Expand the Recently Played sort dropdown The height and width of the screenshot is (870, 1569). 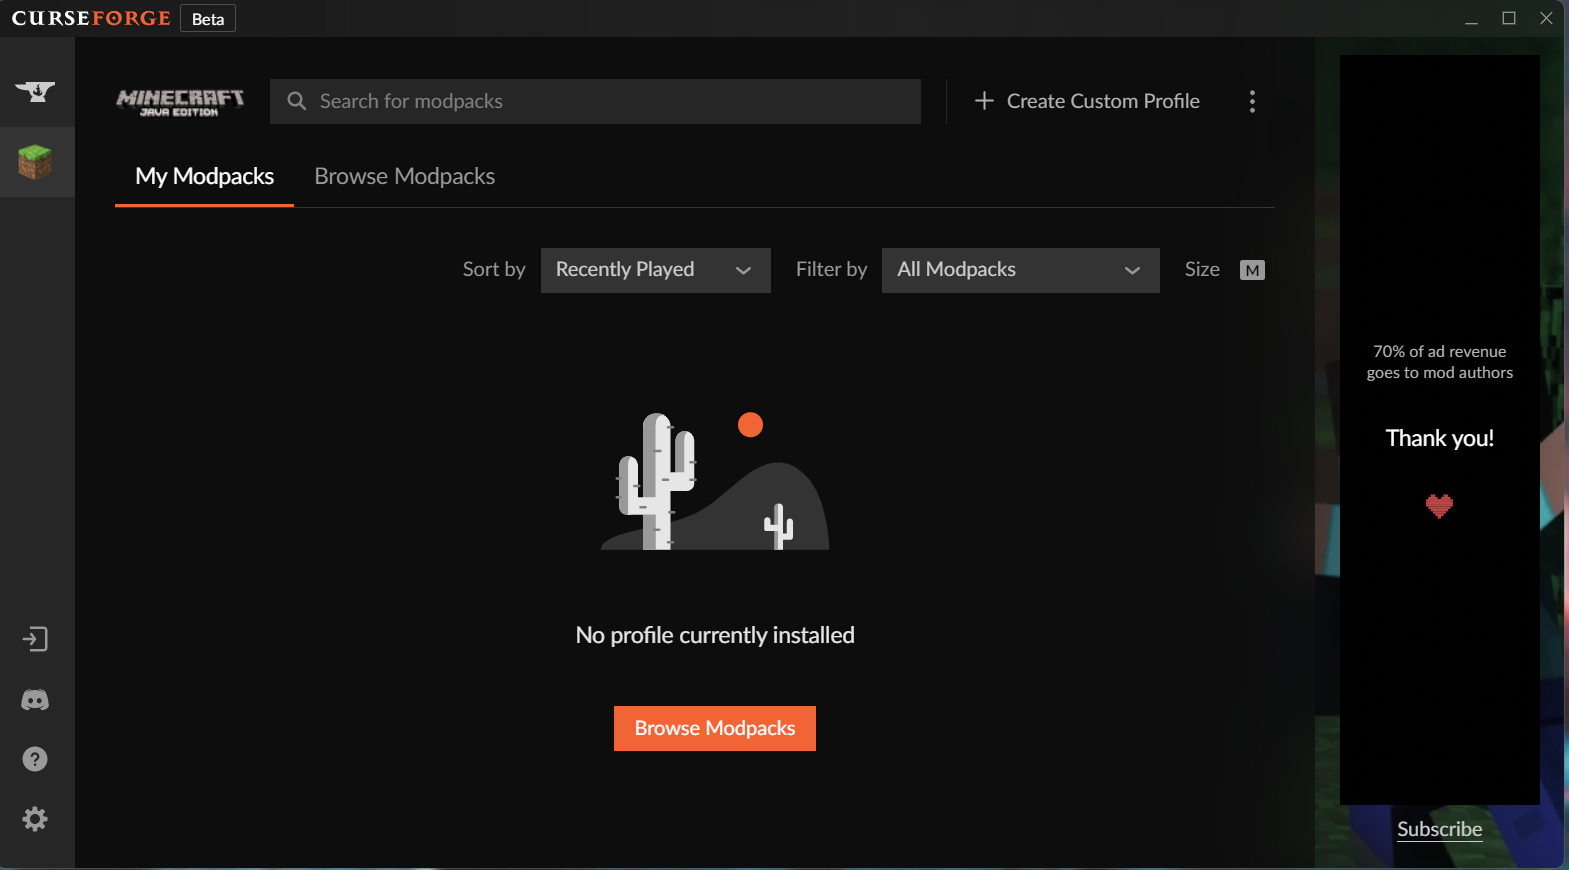click(655, 270)
